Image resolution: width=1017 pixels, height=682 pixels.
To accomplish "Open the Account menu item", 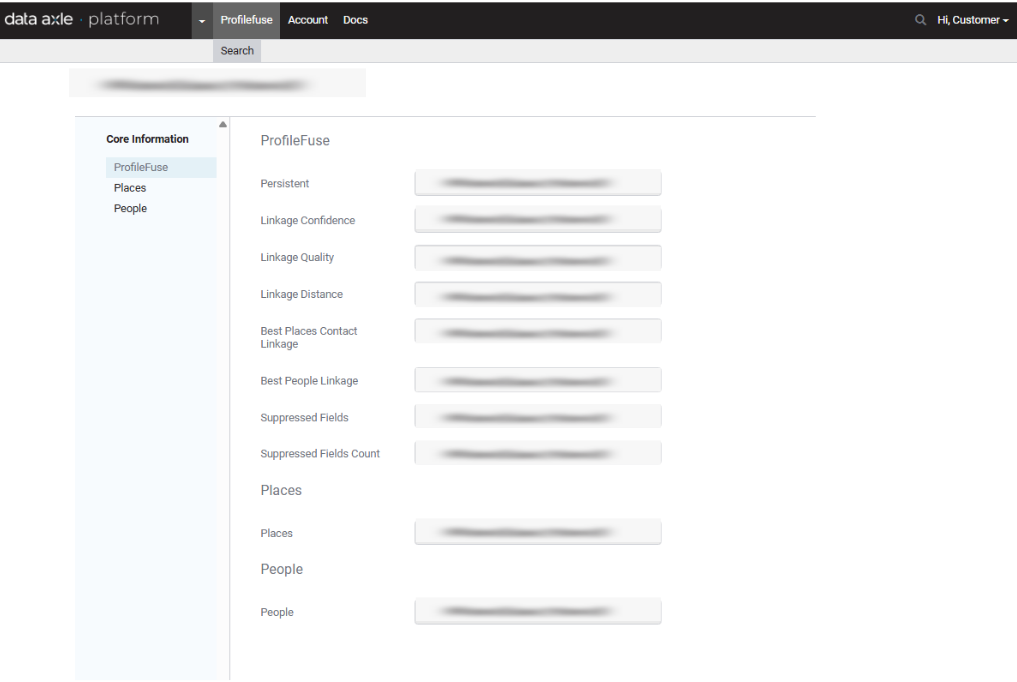I will coord(308,20).
